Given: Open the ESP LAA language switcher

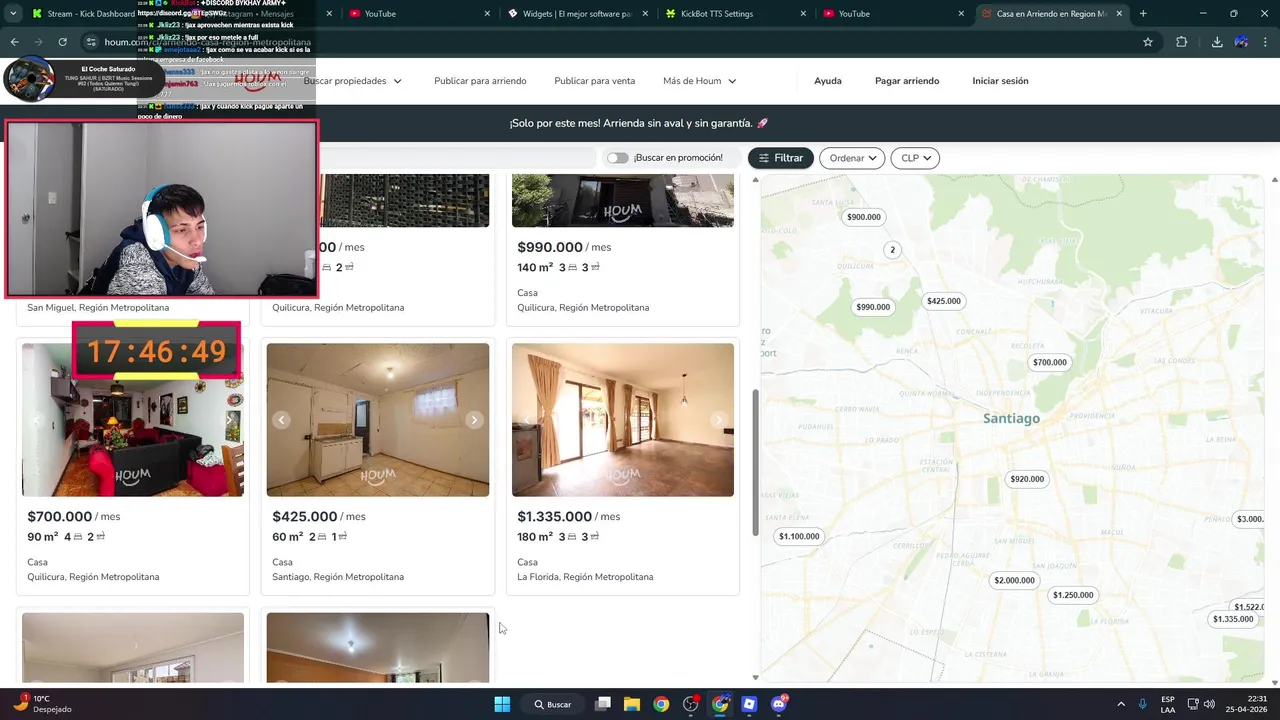Looking at the screenshot, I should click(1168, 704).
